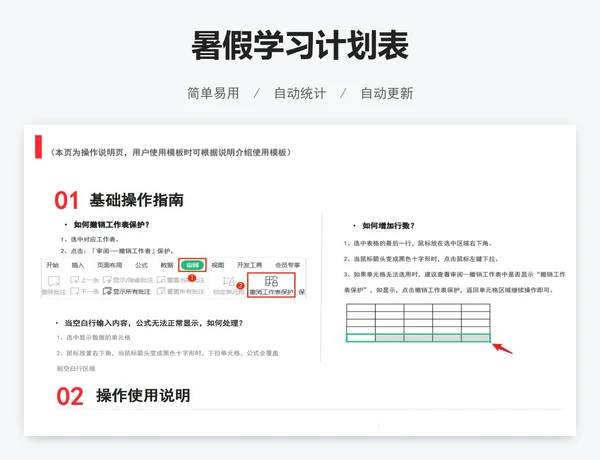Open the 开始 ribbon tab
The width and height of the screenshot is (600, 460).
point(52,265)
